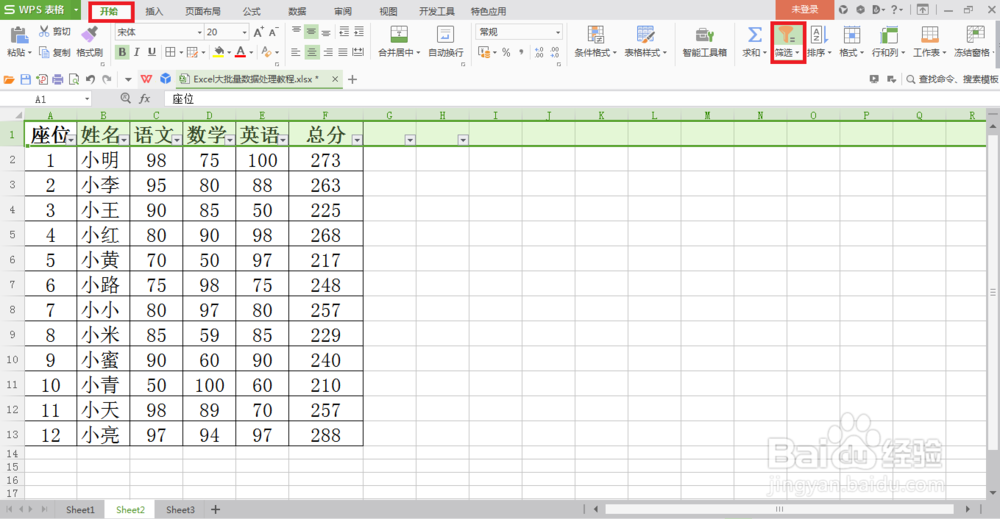Toggle Underline formatting
This screenshot has height=519, width=1000.
(151, 52)
